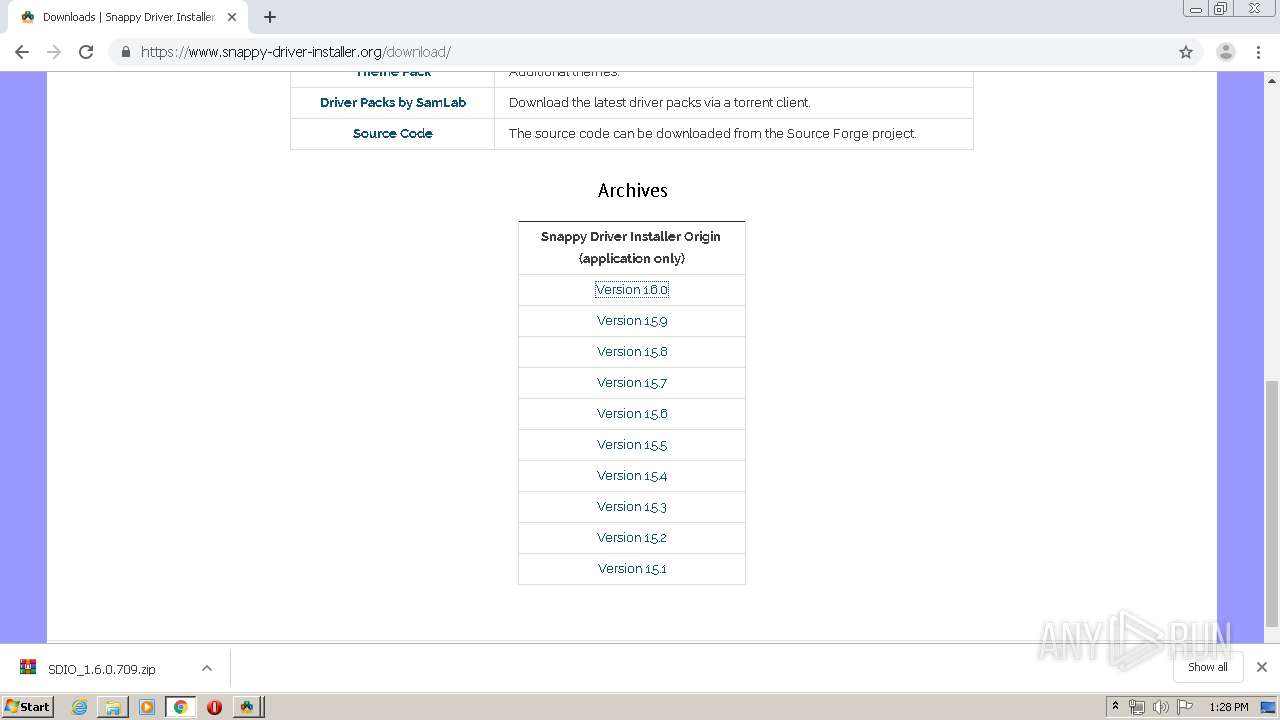Open Windows Media Player in taskbar
Image resolution: width=1280 pixels, height=720 pixels.
tap(147, 707)
